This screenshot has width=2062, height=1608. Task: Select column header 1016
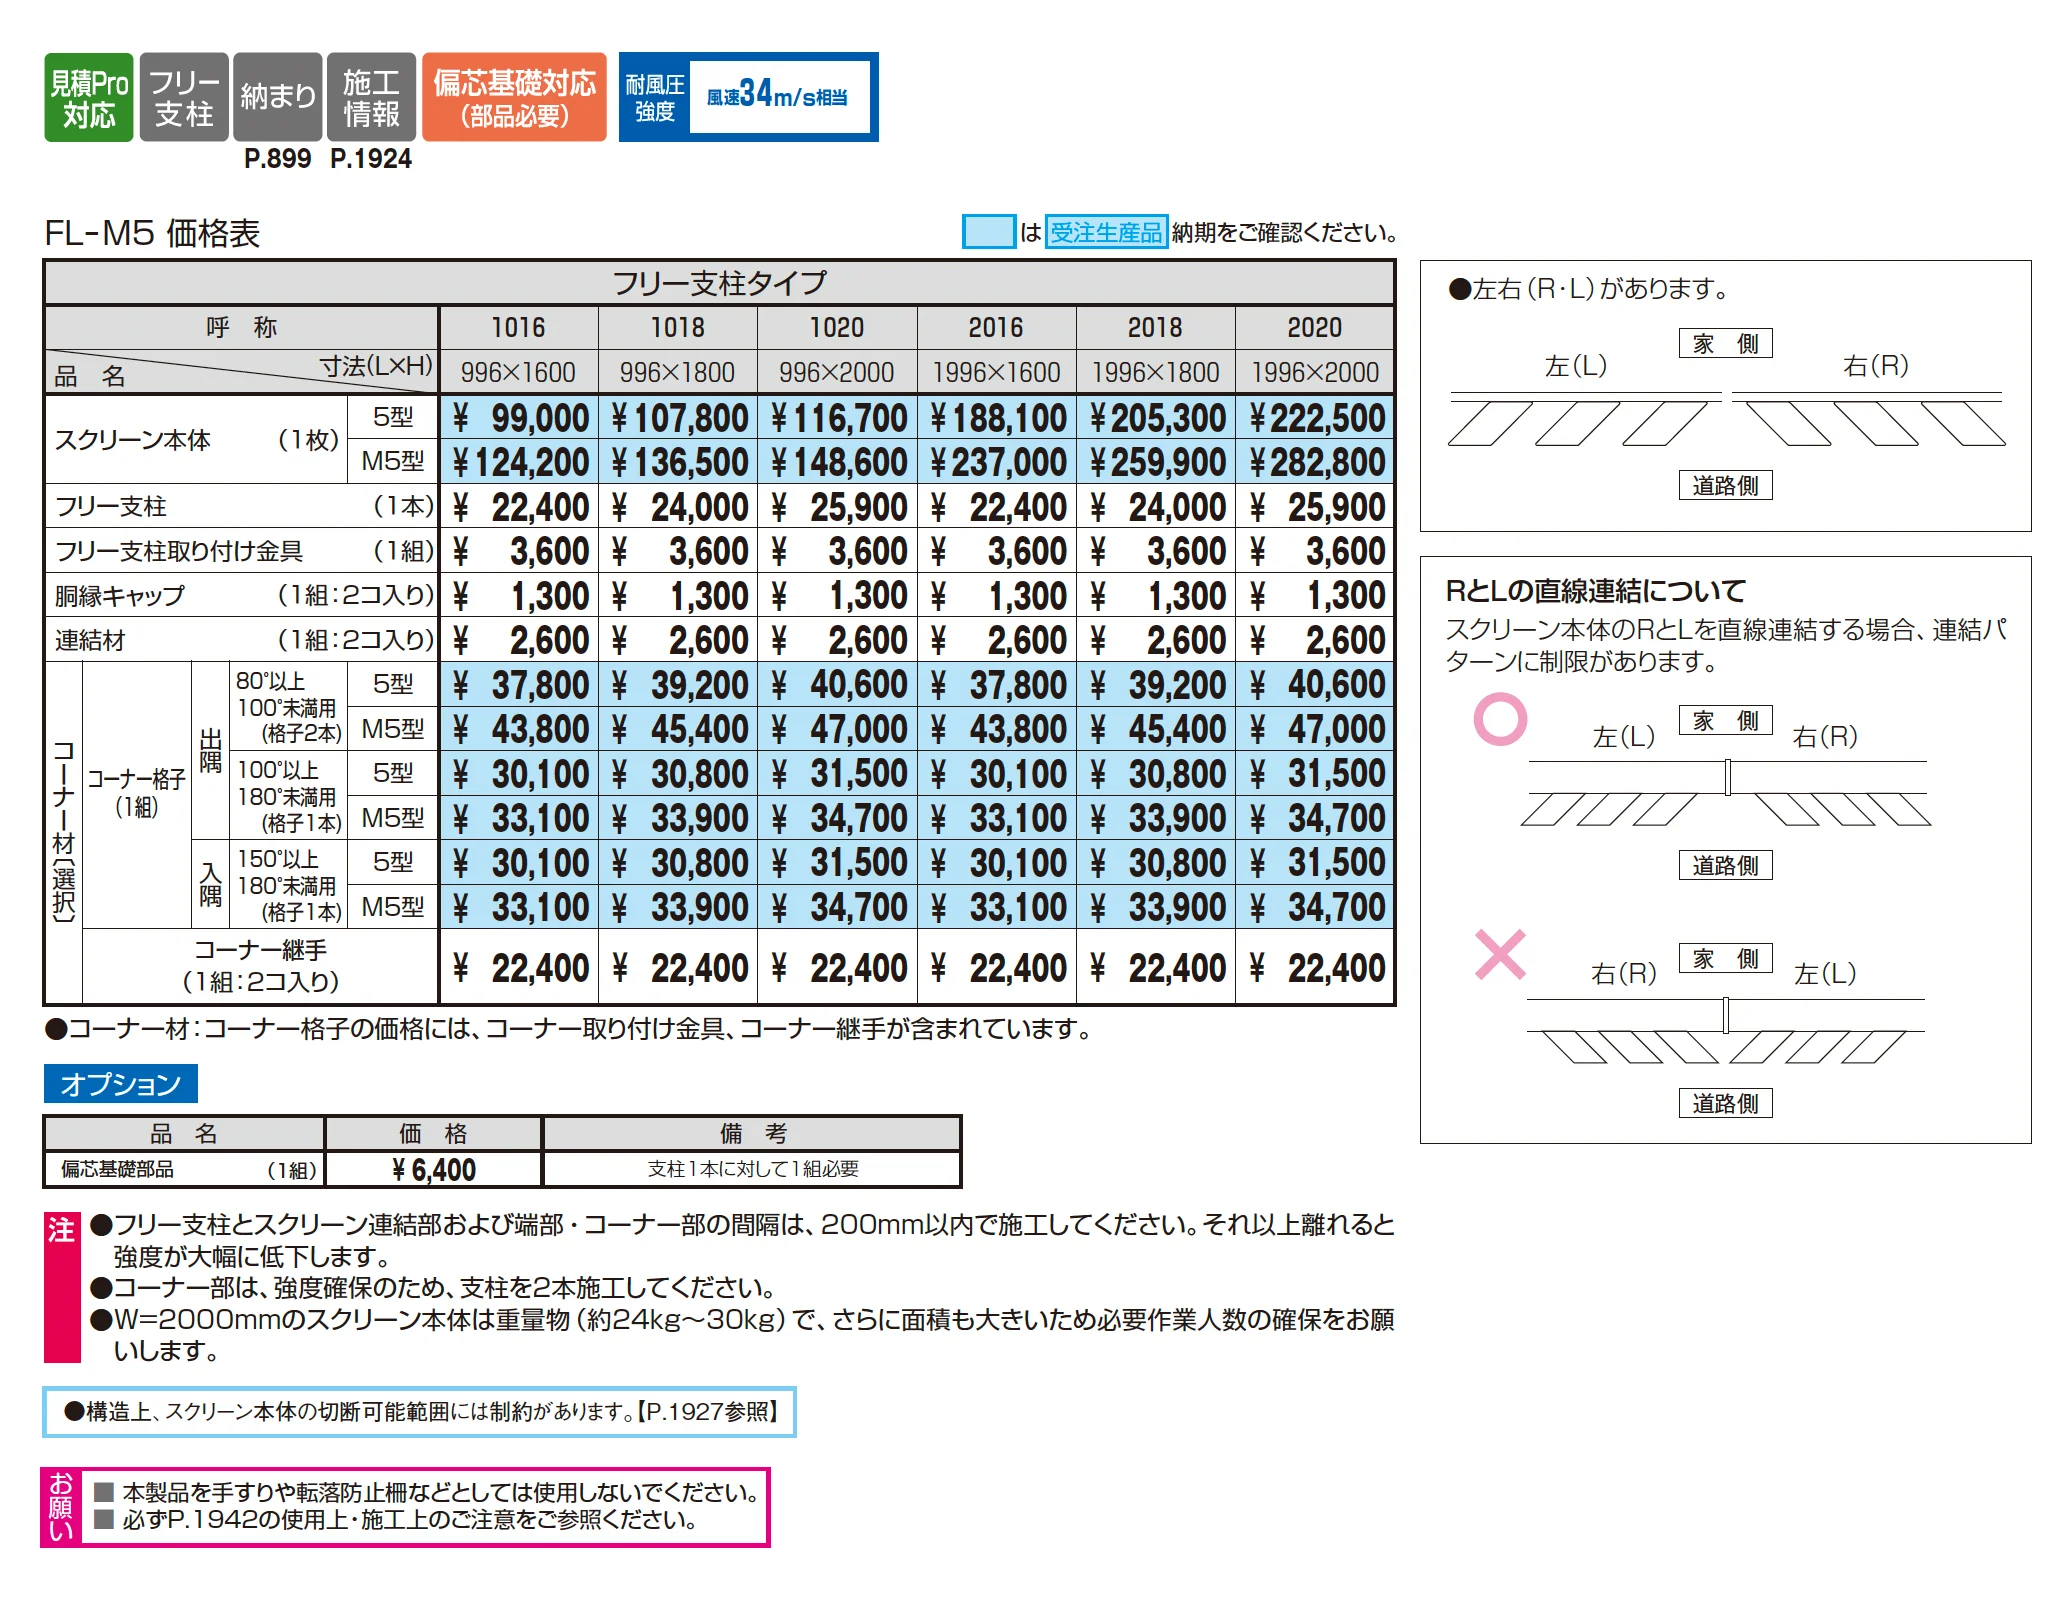[x=518, y=328]
